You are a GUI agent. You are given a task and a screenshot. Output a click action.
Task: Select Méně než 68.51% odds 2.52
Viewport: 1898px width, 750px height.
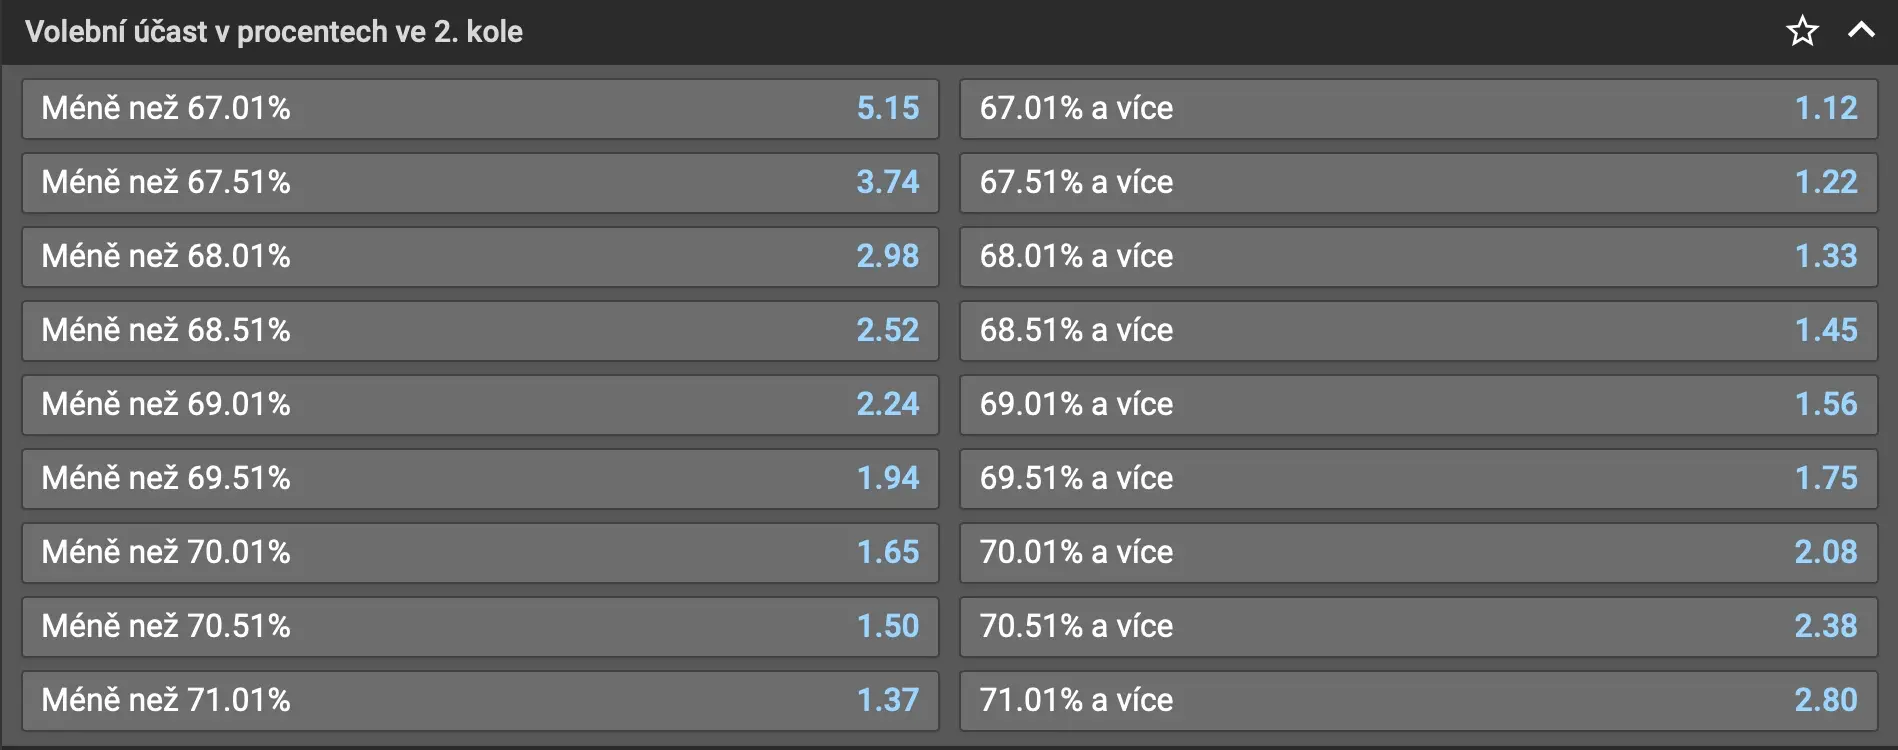pyautogui.click(x=480, y=331)
